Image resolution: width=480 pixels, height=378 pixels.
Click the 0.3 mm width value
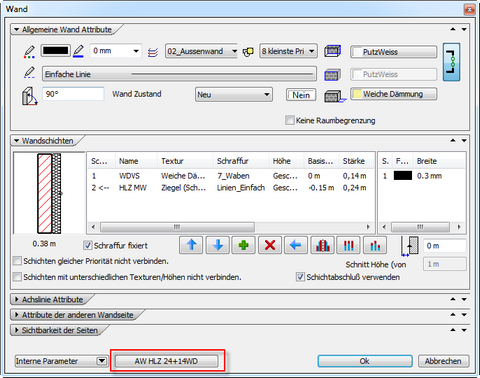(429, 176)
